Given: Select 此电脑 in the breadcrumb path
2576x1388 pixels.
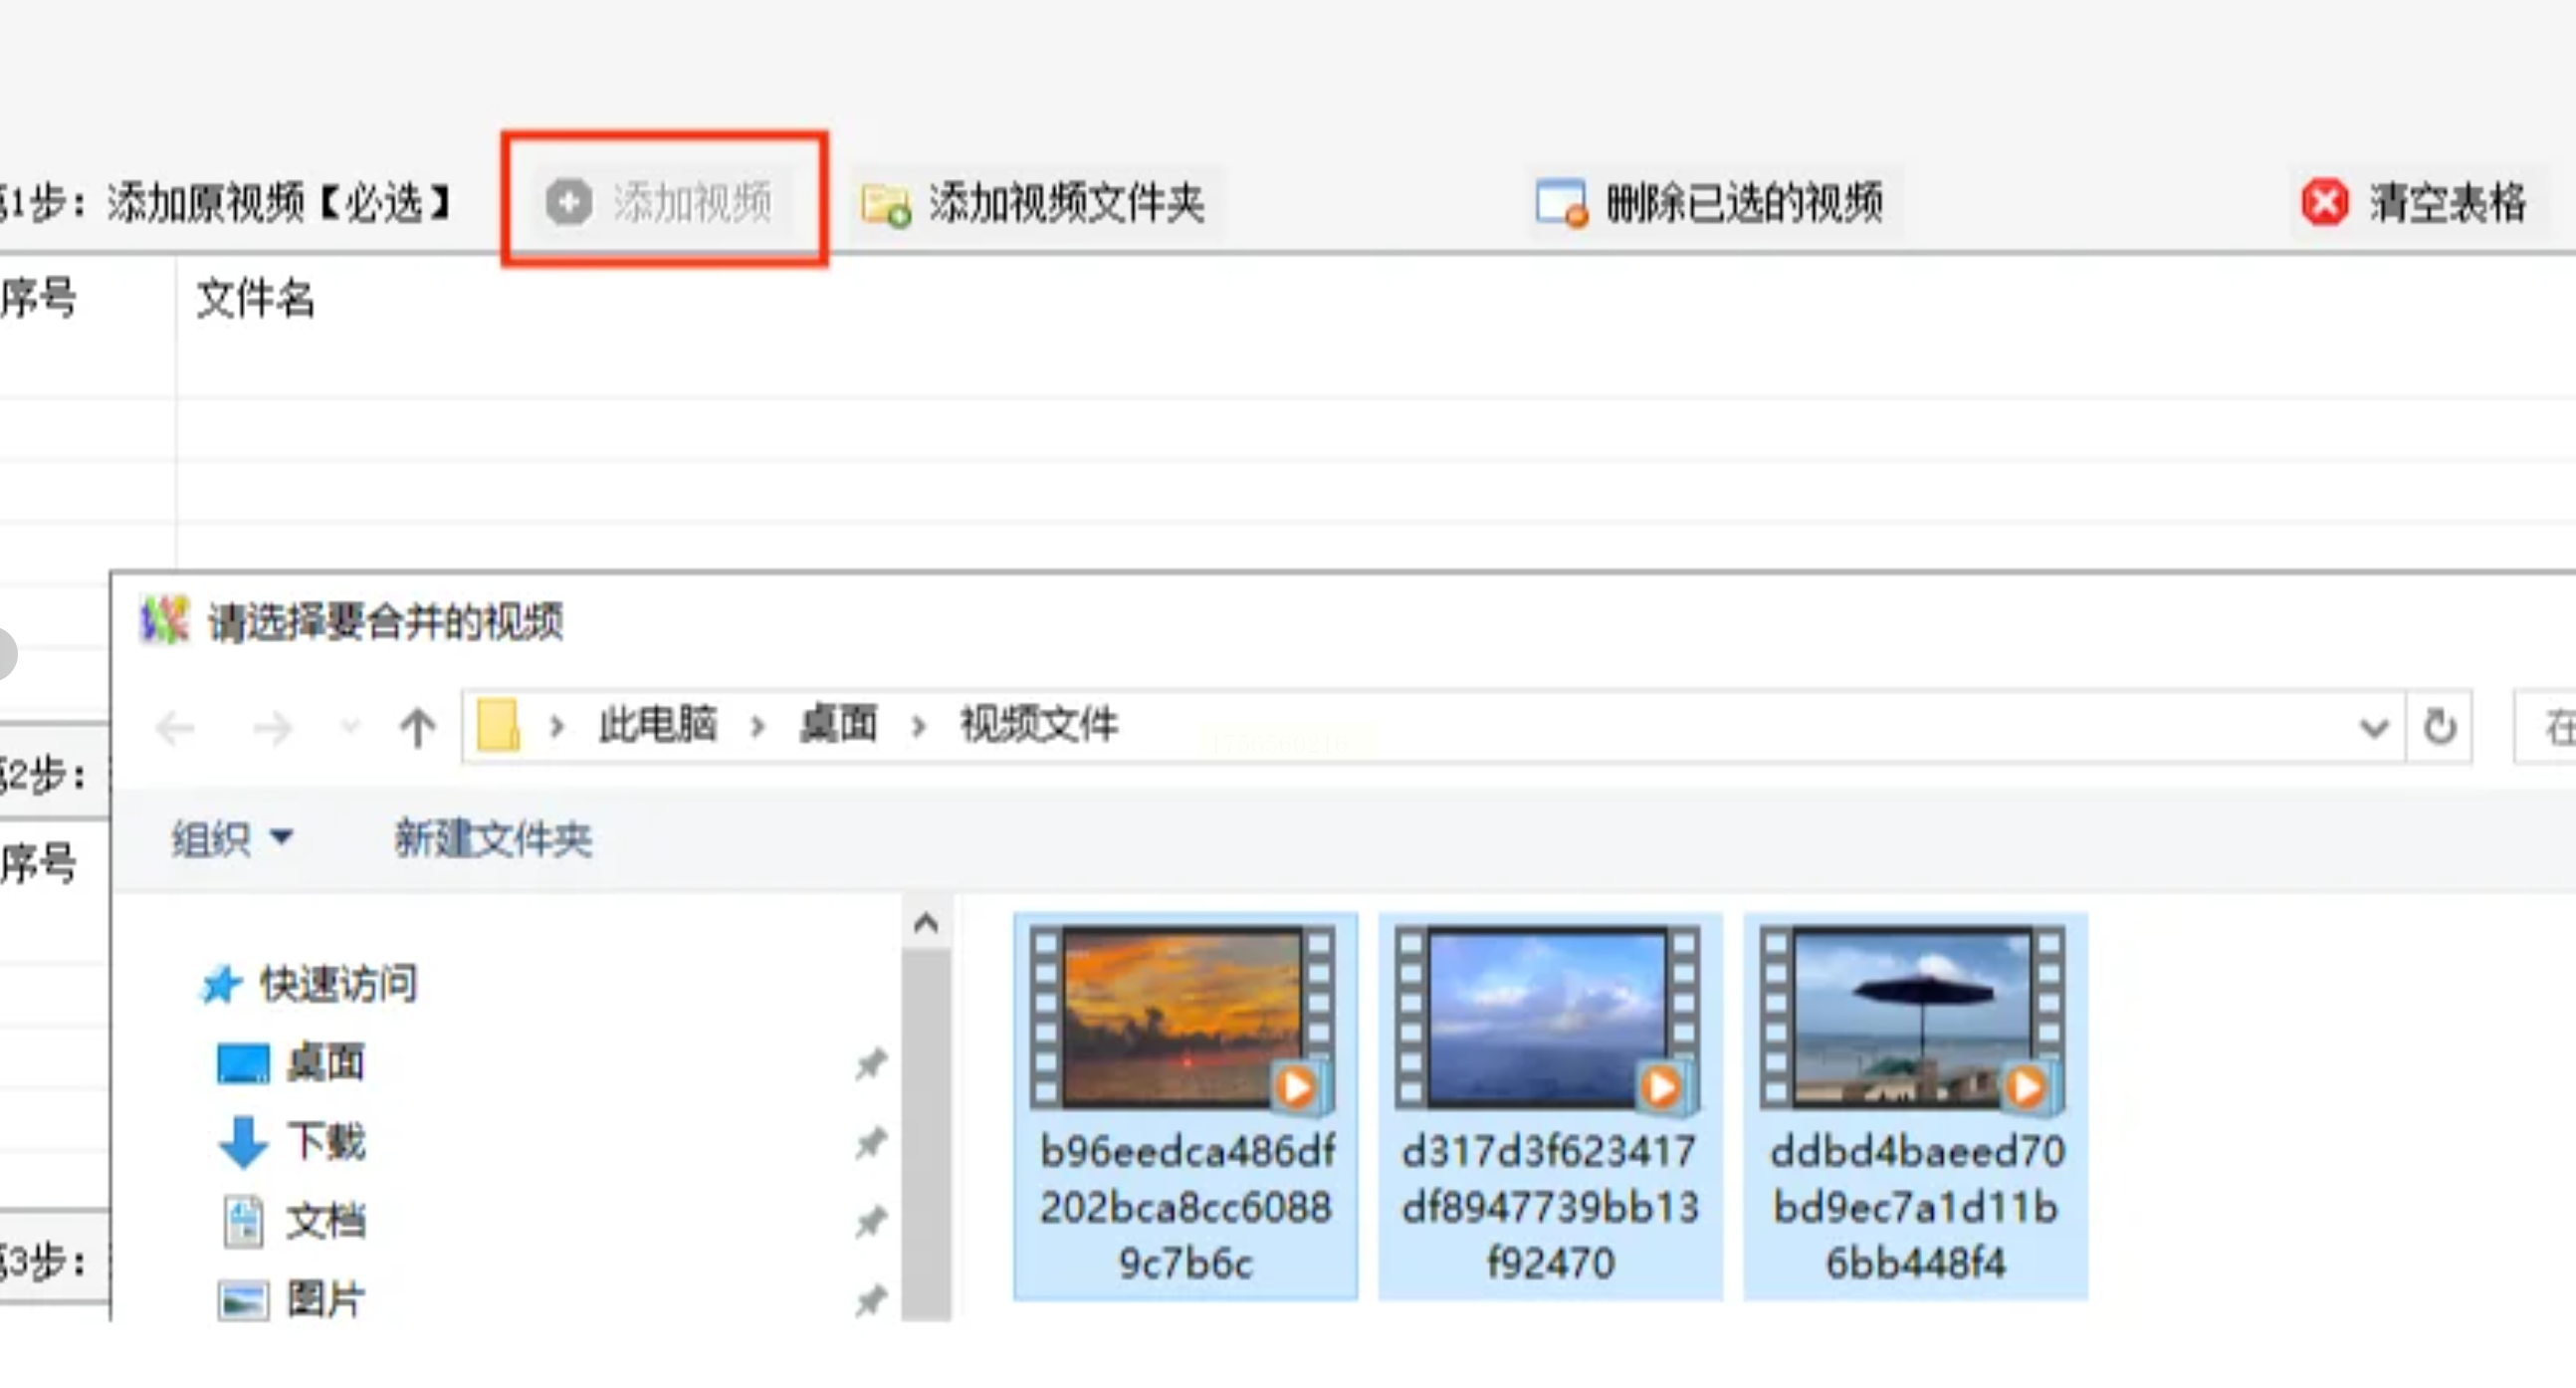Looking at the screenshot, I should (x=657, y=723).
